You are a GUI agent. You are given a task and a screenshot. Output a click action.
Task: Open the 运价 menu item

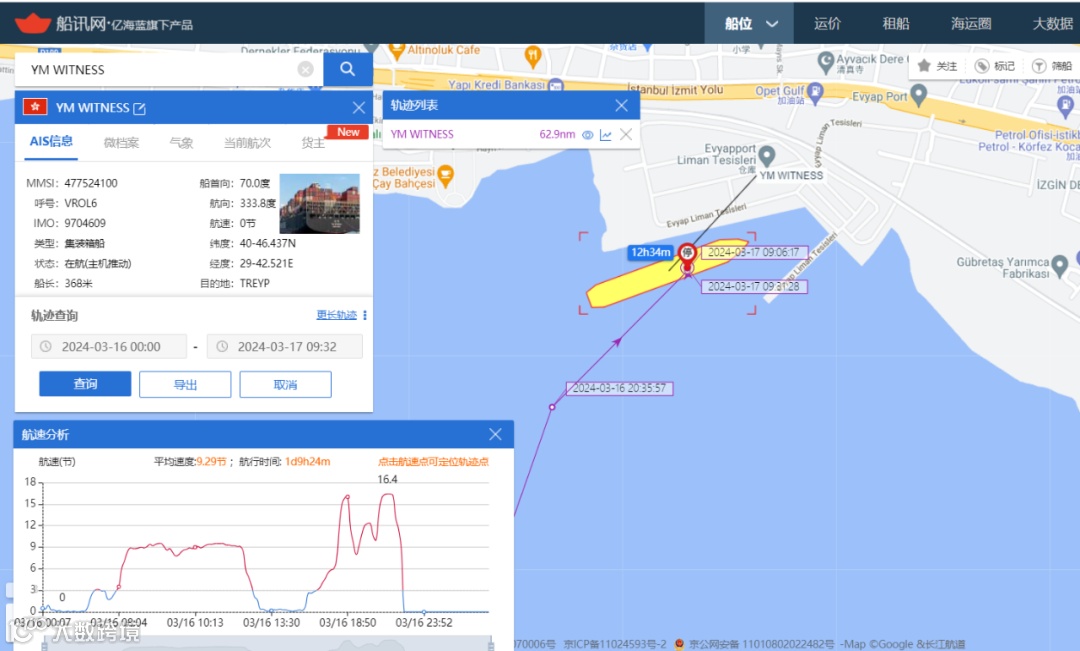point(827,23)
